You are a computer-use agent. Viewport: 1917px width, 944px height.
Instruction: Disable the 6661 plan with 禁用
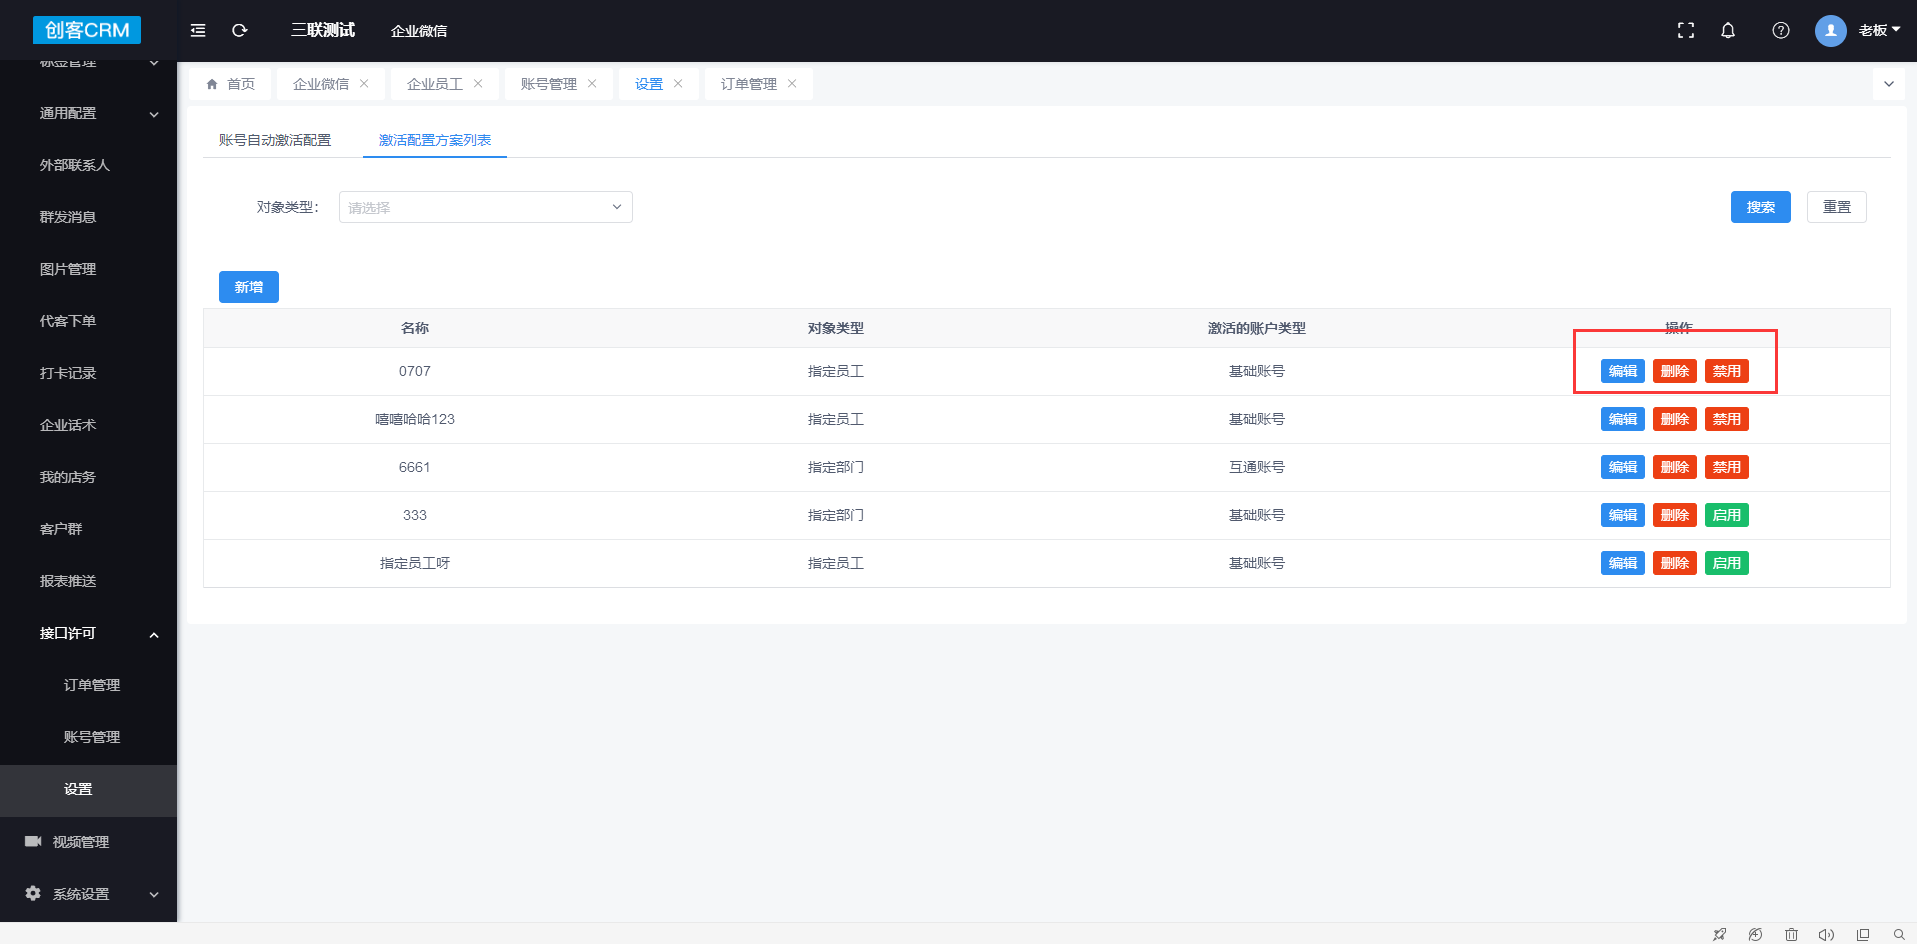[1727, 467]
